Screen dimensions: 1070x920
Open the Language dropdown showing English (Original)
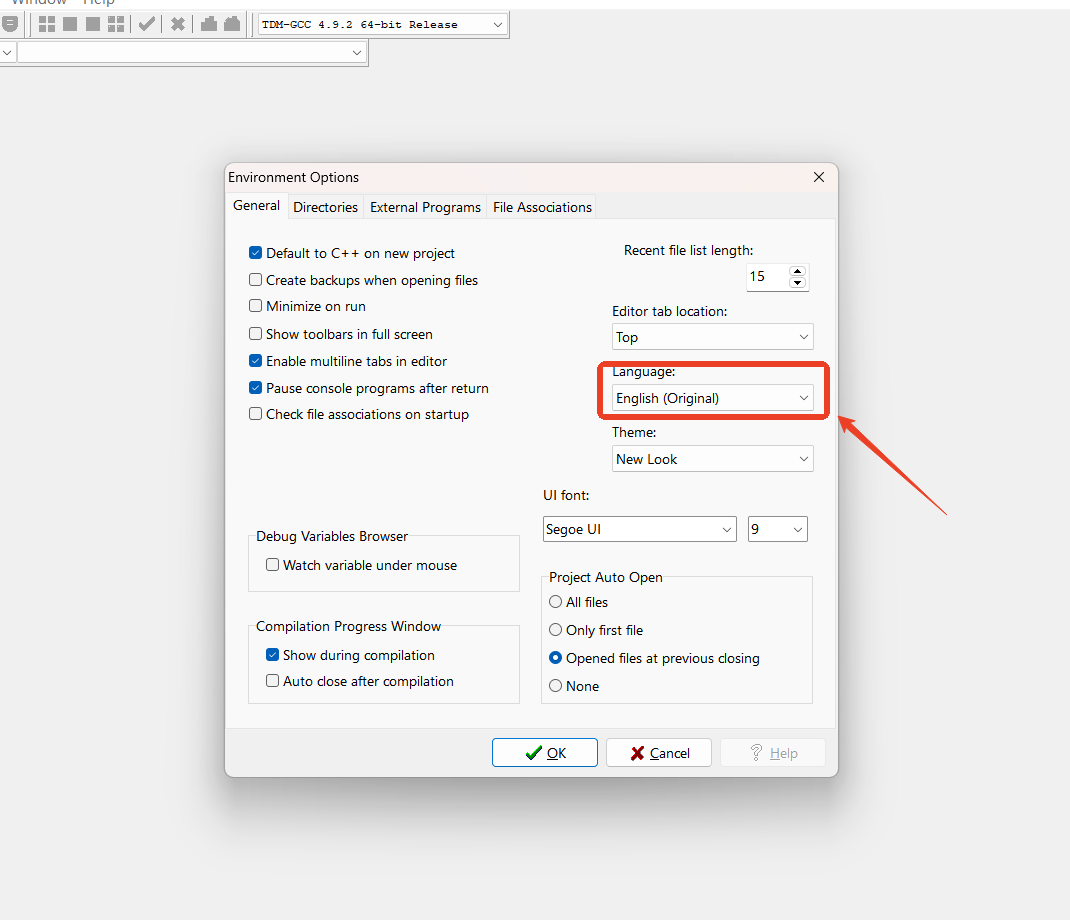[712, 398]
